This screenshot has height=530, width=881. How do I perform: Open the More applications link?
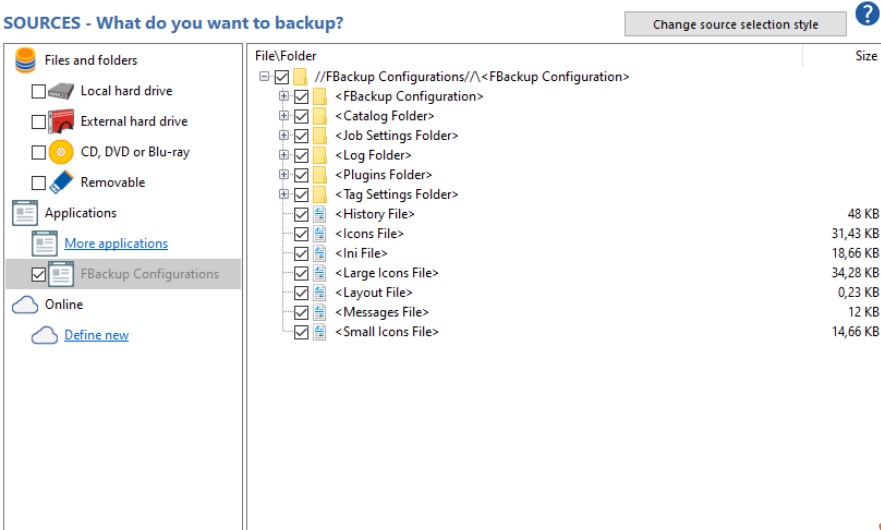click(x=116, y=244)
